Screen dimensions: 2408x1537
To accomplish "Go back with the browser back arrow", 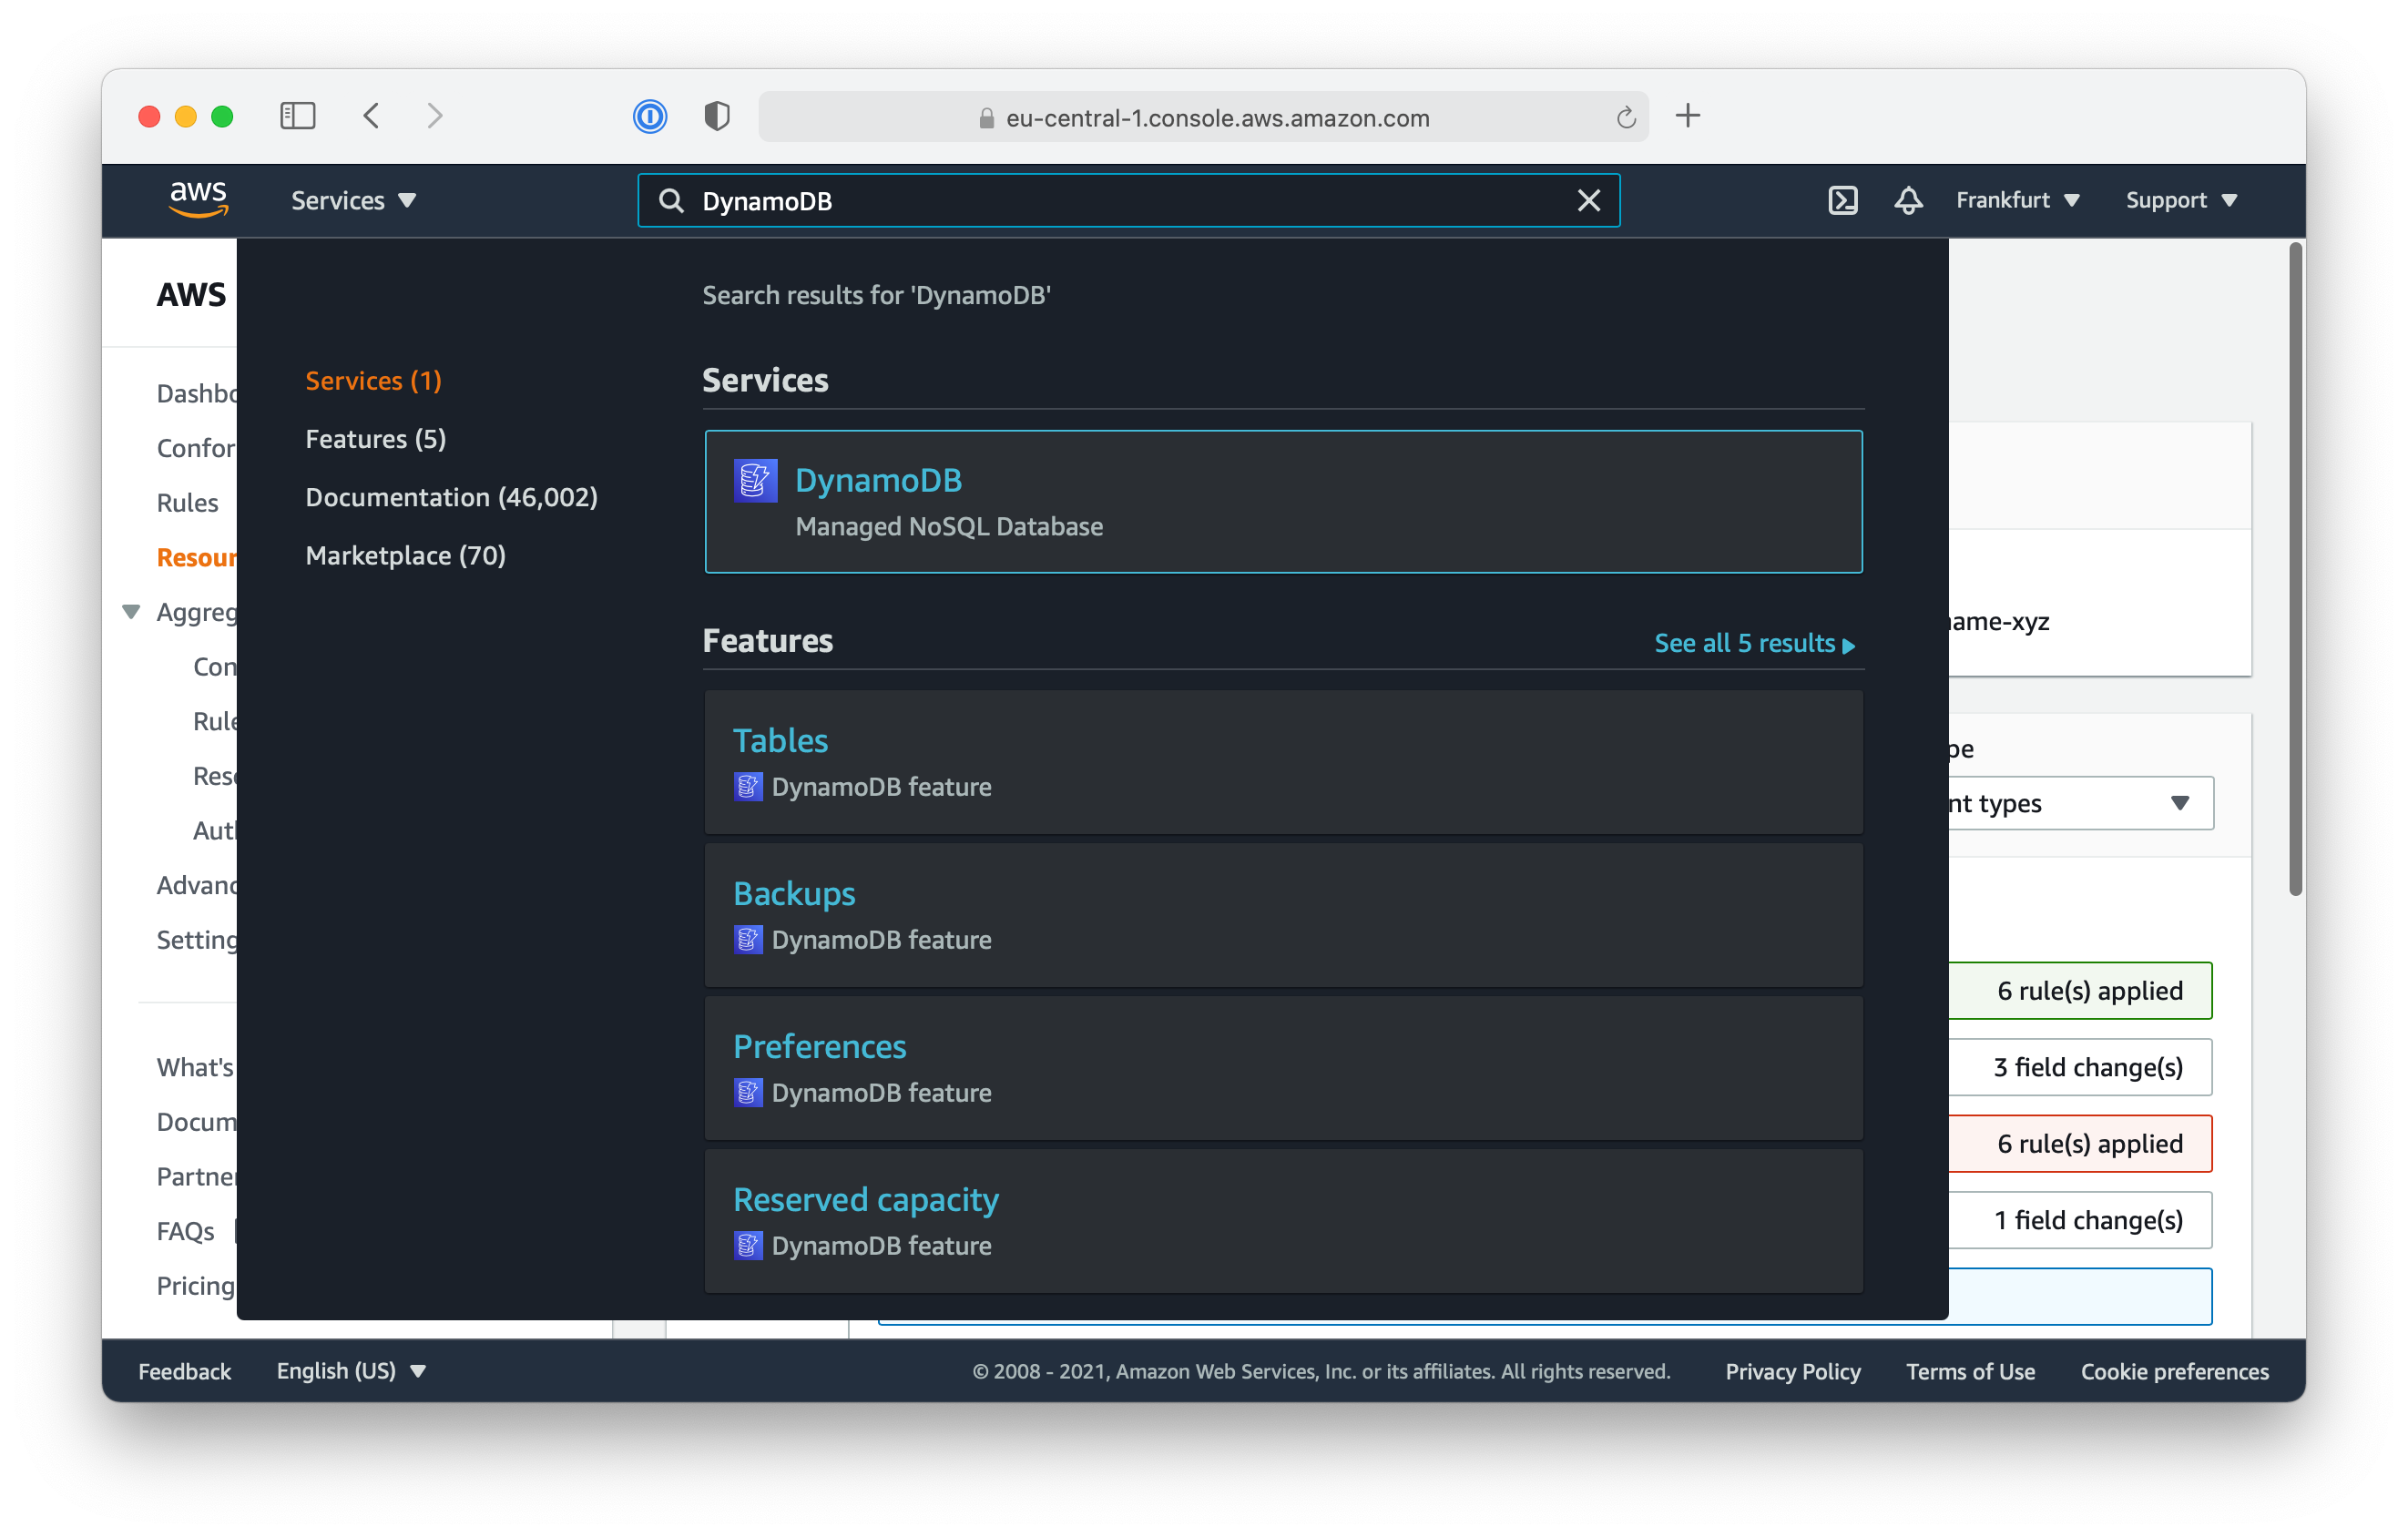I will (x=371, y=116).
